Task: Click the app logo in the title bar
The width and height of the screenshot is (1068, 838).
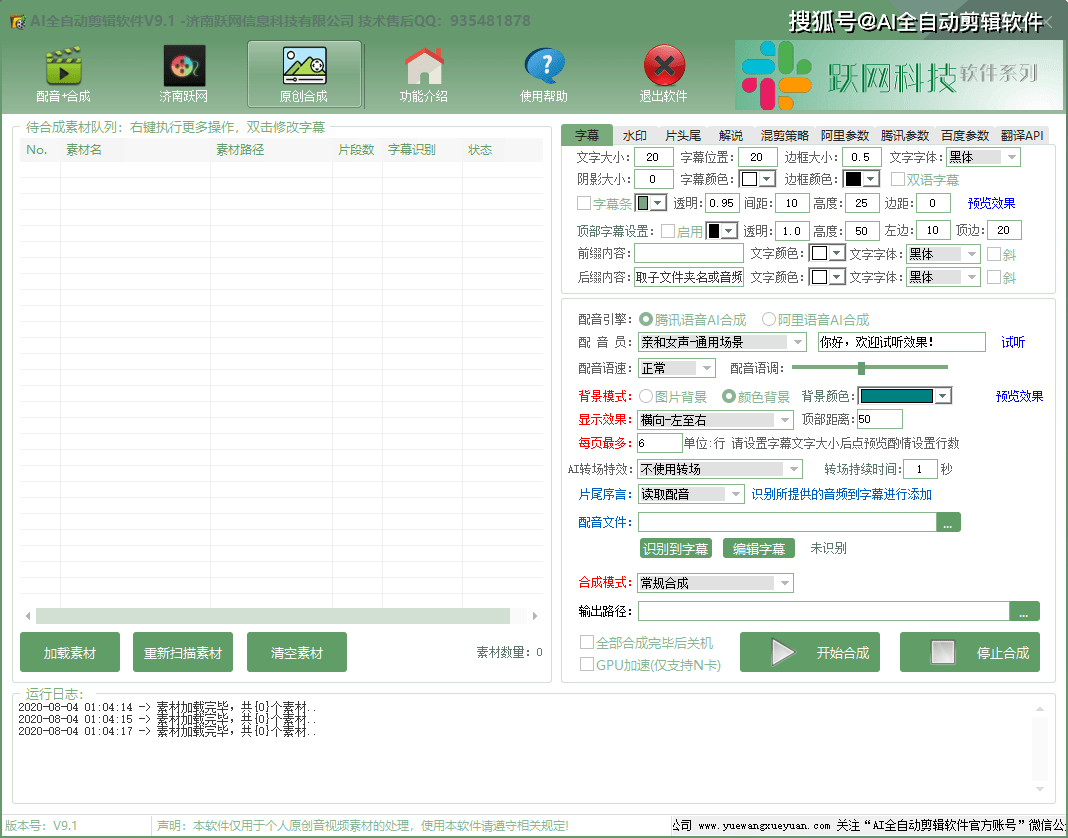Action: tap(17, 21)
